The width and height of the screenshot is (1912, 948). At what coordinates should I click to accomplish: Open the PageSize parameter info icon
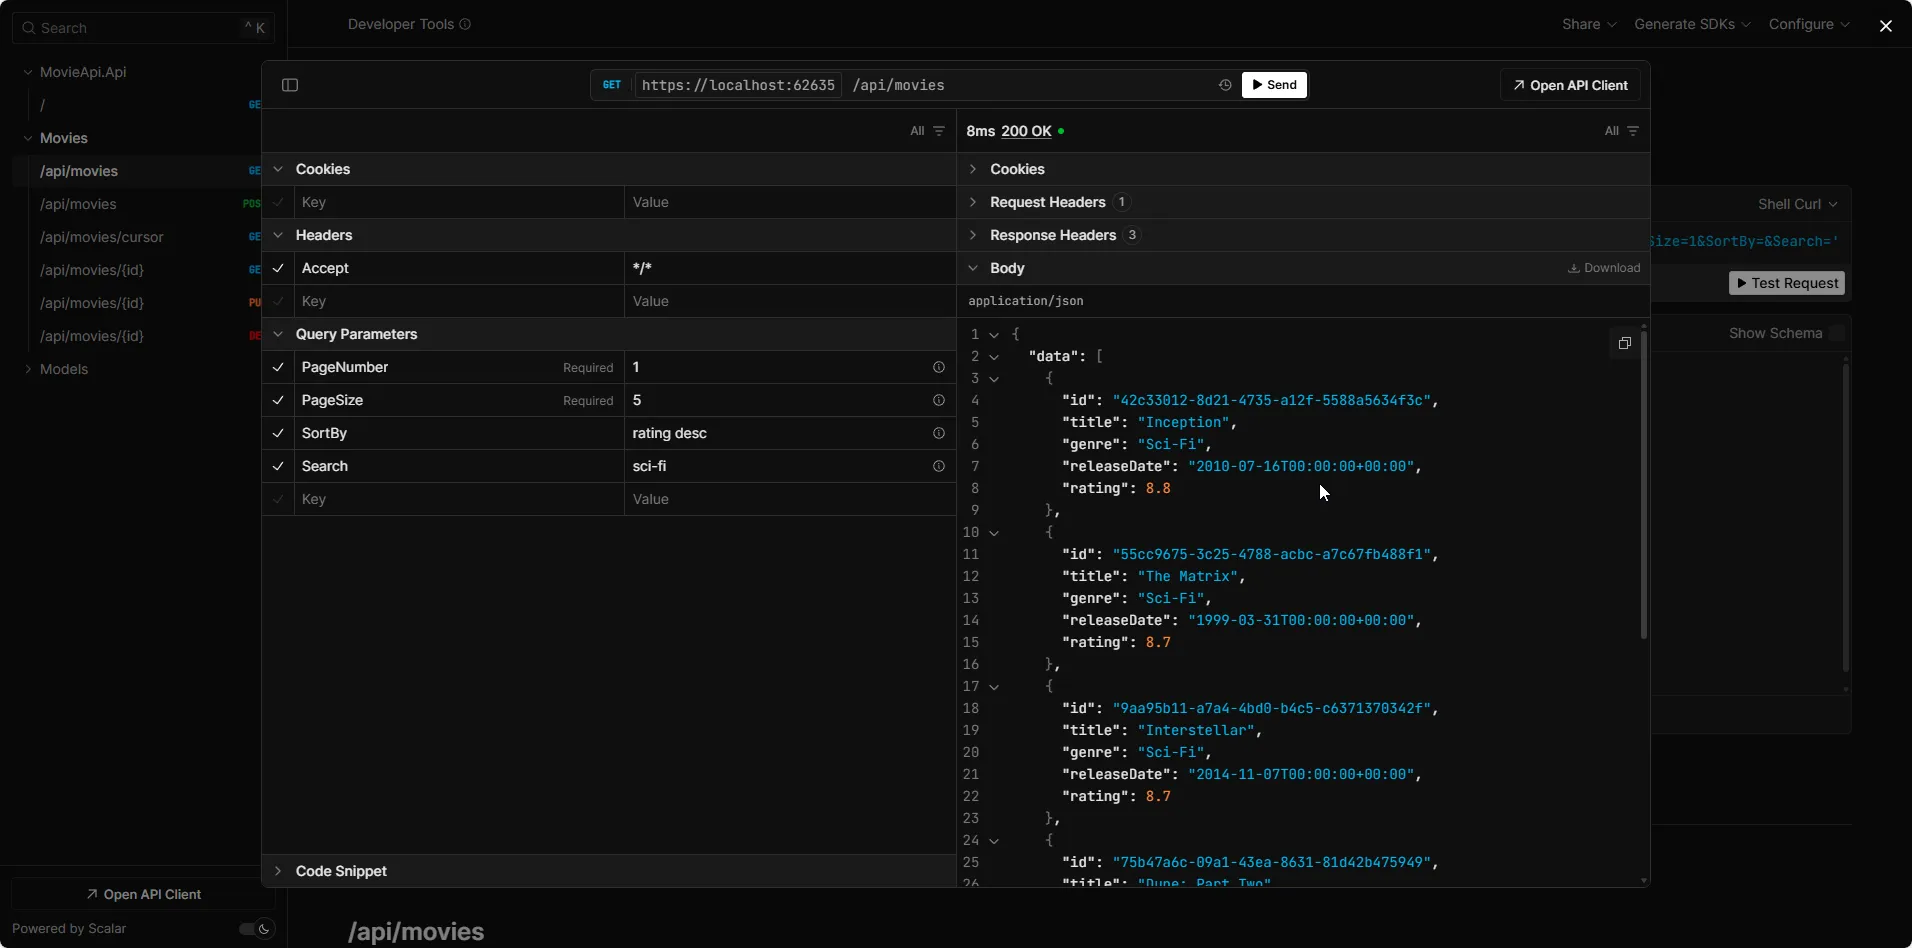(x=938, y=400)
